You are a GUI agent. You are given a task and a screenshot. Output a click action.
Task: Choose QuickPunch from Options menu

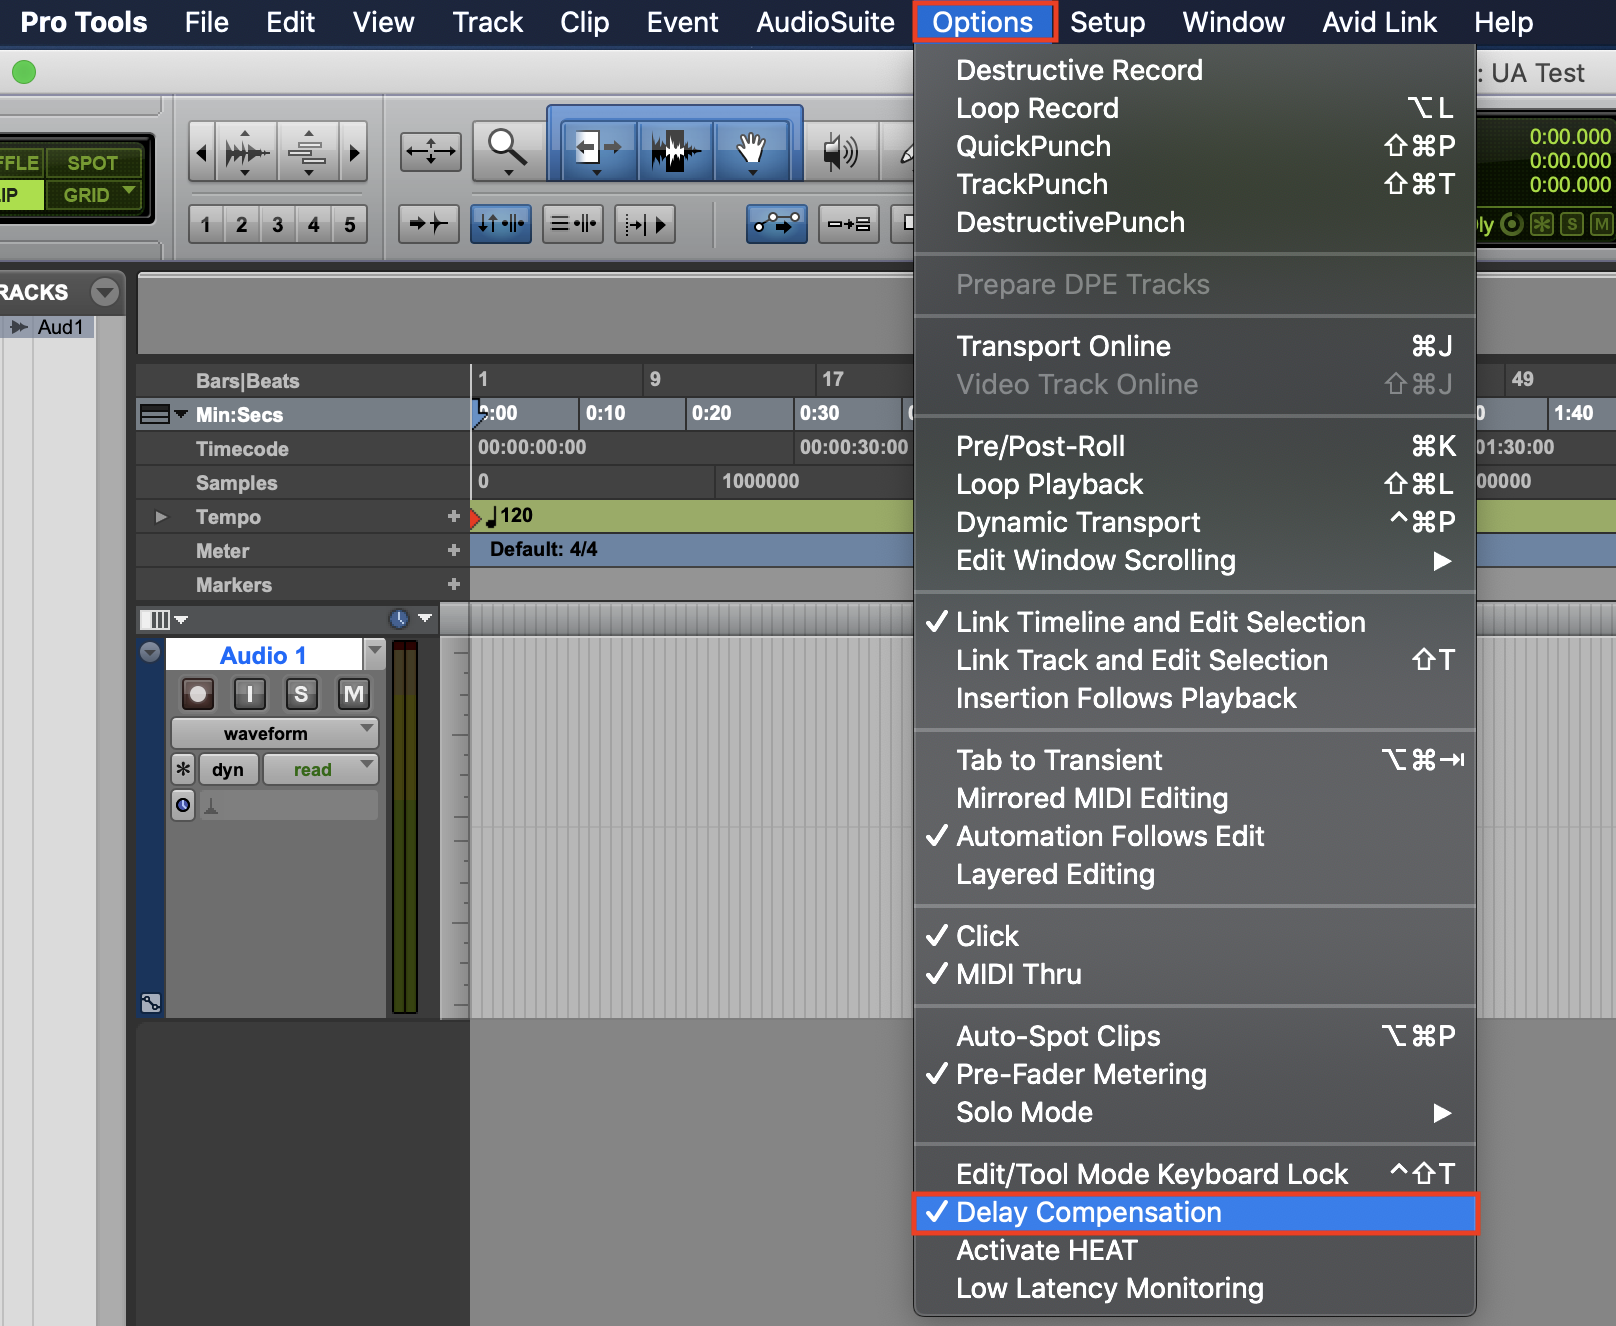click(1195, 146)
